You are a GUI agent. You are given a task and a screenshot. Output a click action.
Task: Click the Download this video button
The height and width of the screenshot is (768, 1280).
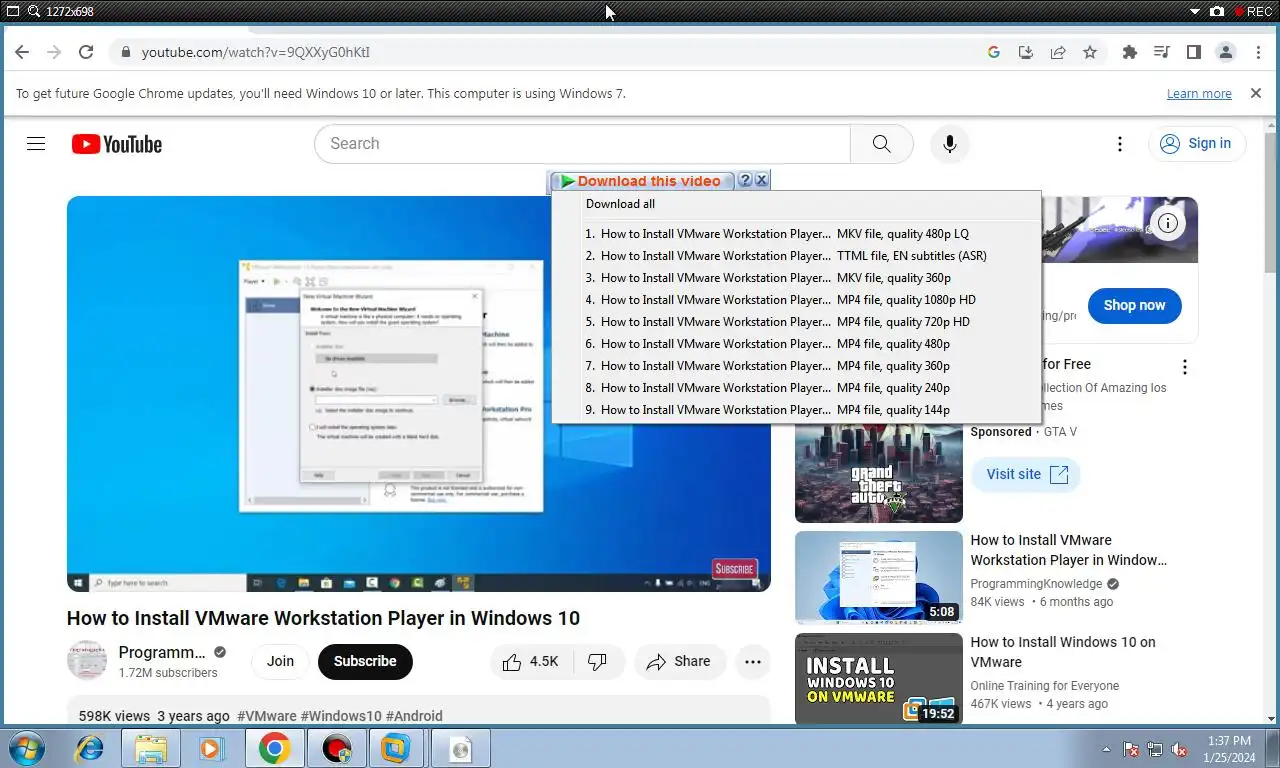coord(643,181)
